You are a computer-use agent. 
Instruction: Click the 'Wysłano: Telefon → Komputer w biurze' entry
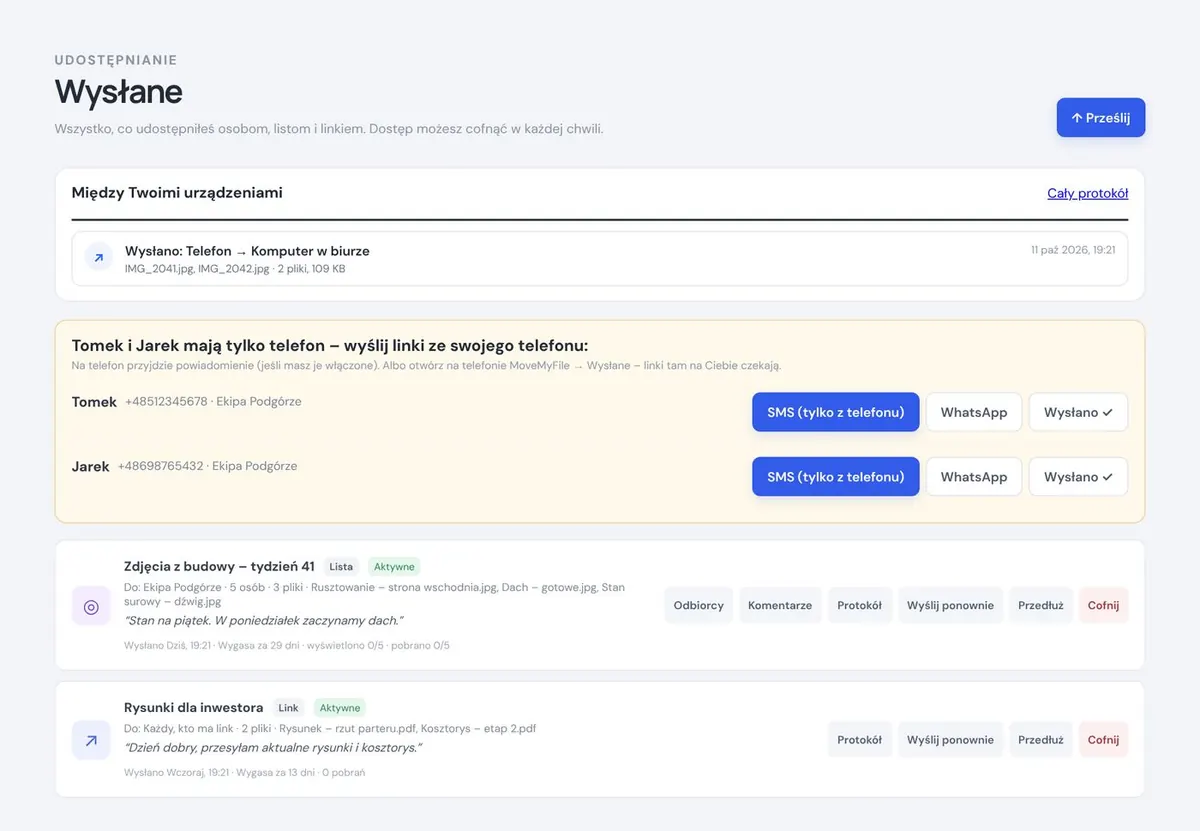[600, 259]
